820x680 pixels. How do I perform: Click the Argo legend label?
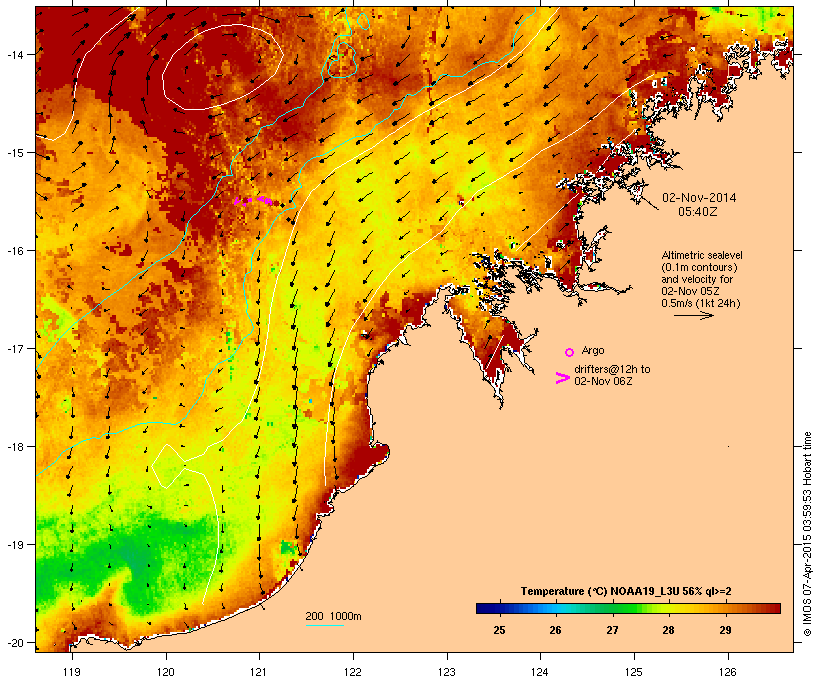(593, 350)
